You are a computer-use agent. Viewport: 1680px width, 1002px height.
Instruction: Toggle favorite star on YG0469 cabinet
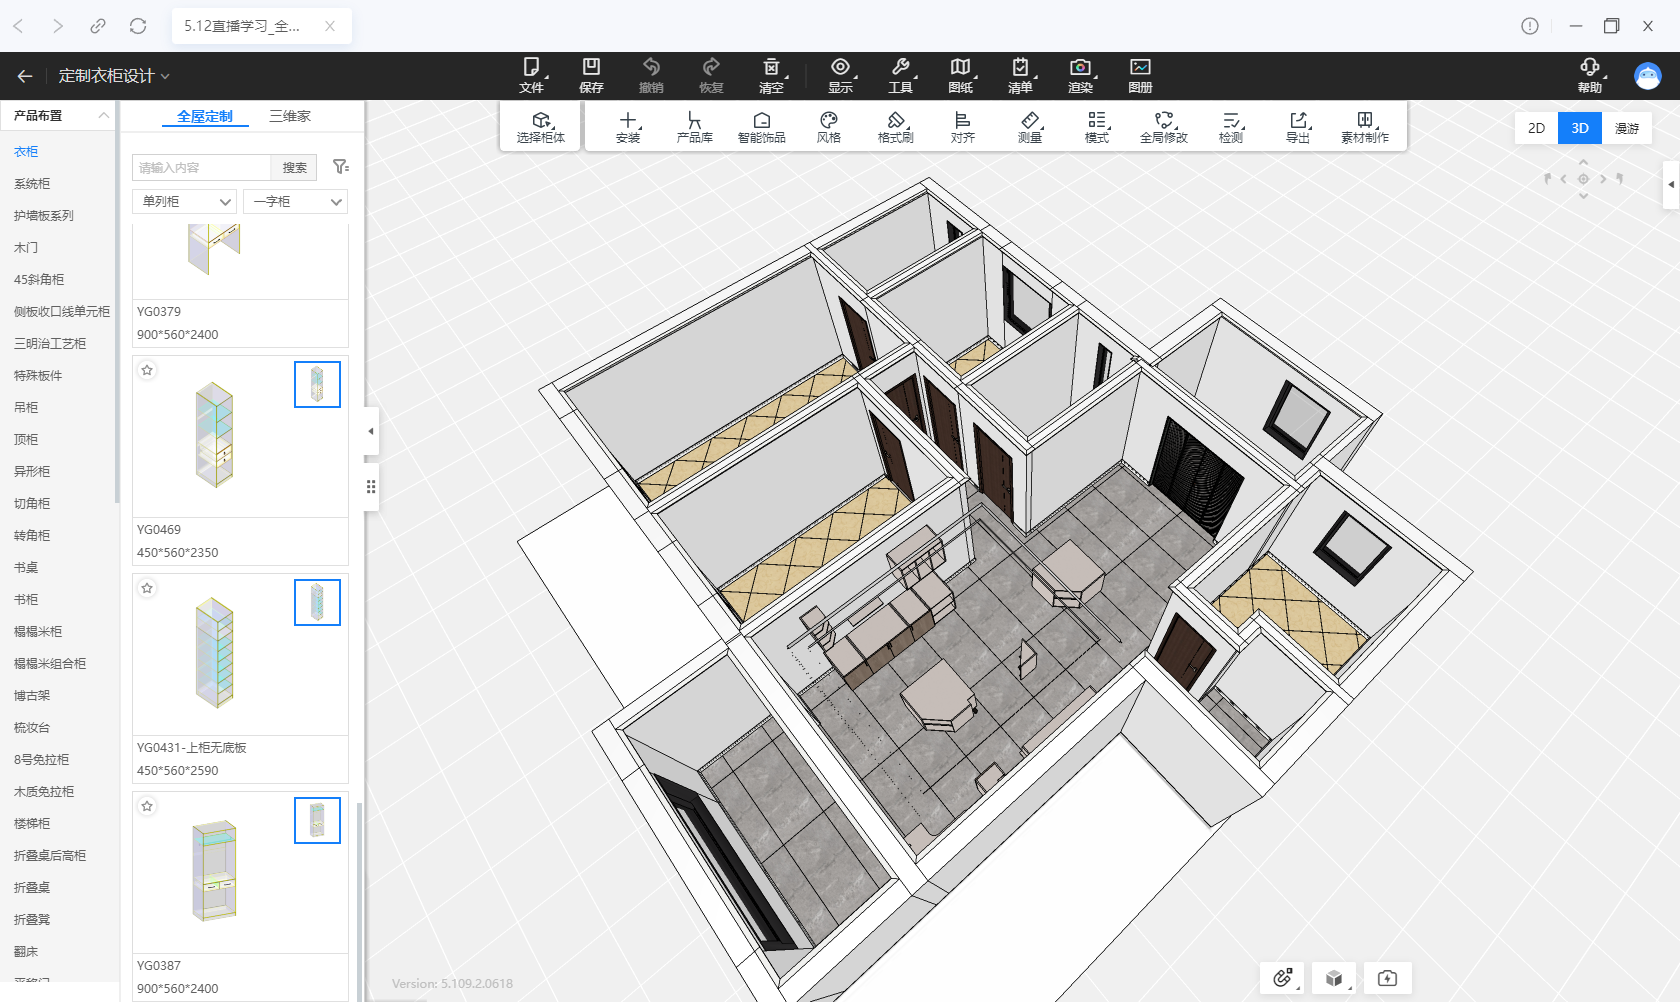[147, 371]
